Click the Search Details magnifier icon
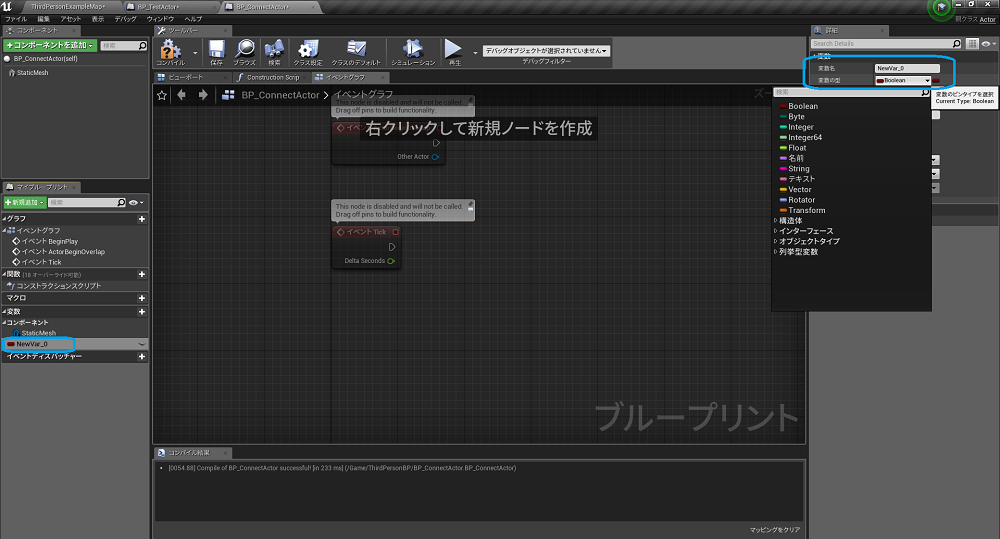Screen dimensions: 1000x539 (x=957, y=43)
